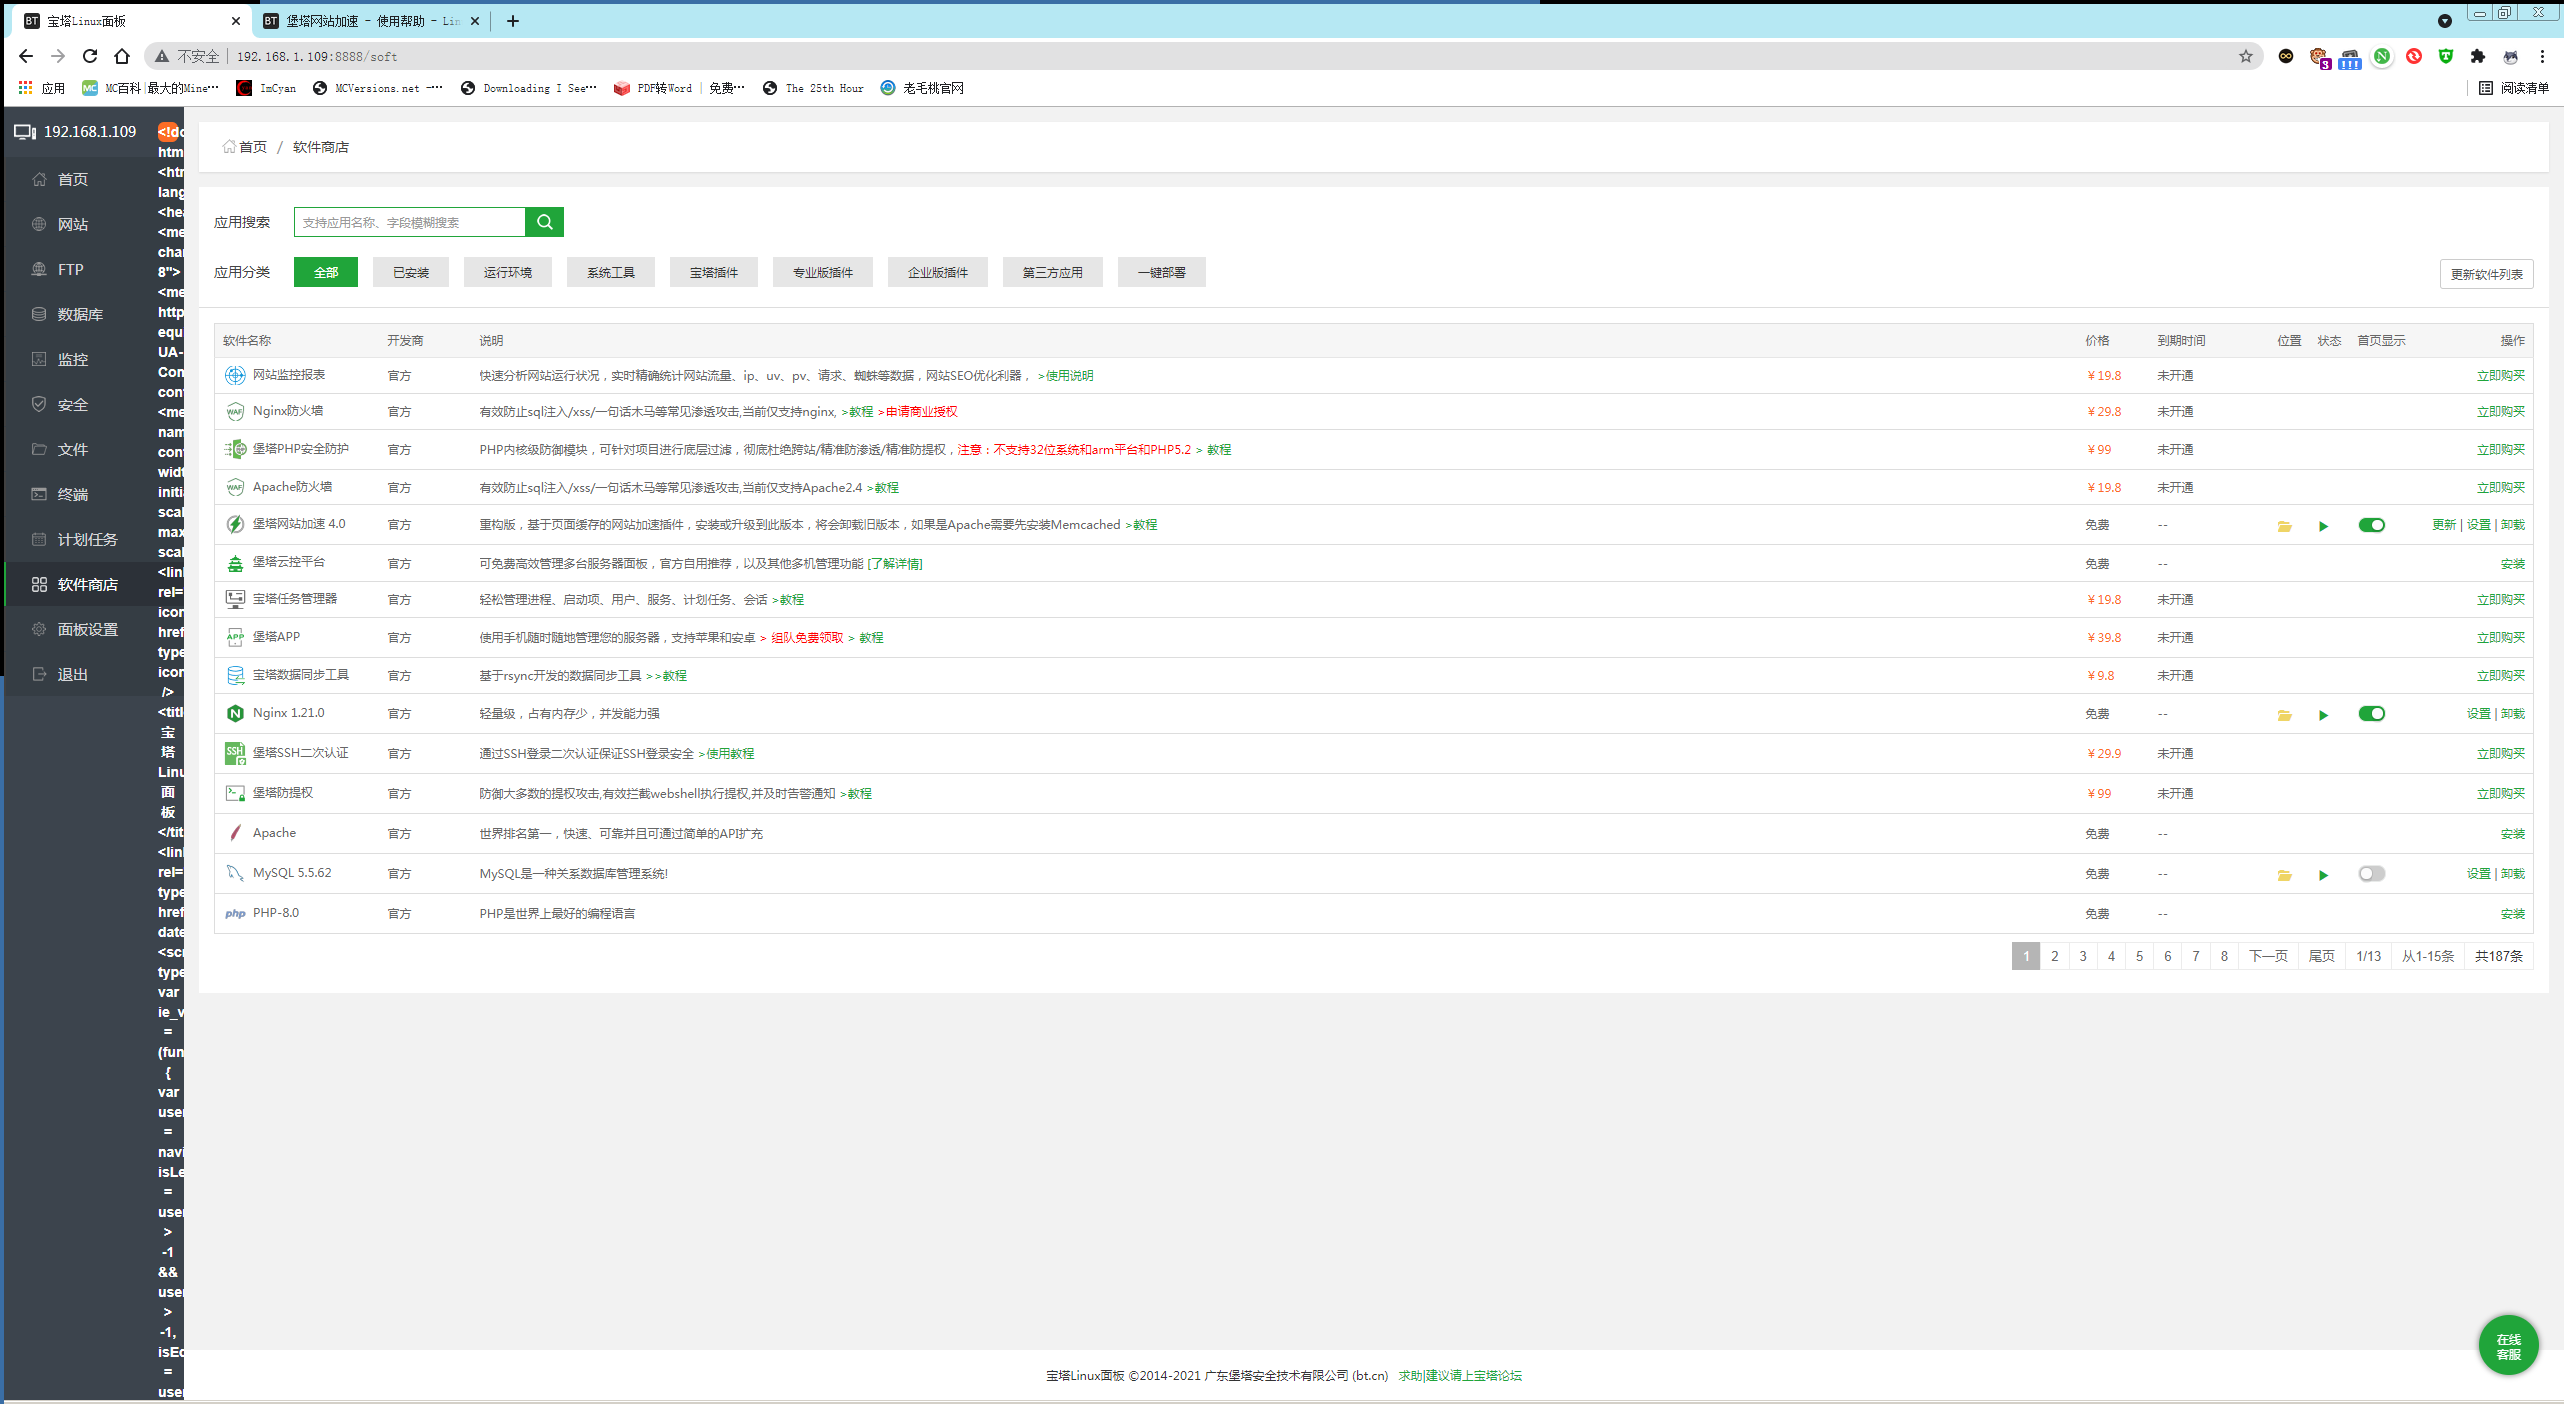
Task: Open the 阅读清单 reading list
Action: coord(2514,88)
